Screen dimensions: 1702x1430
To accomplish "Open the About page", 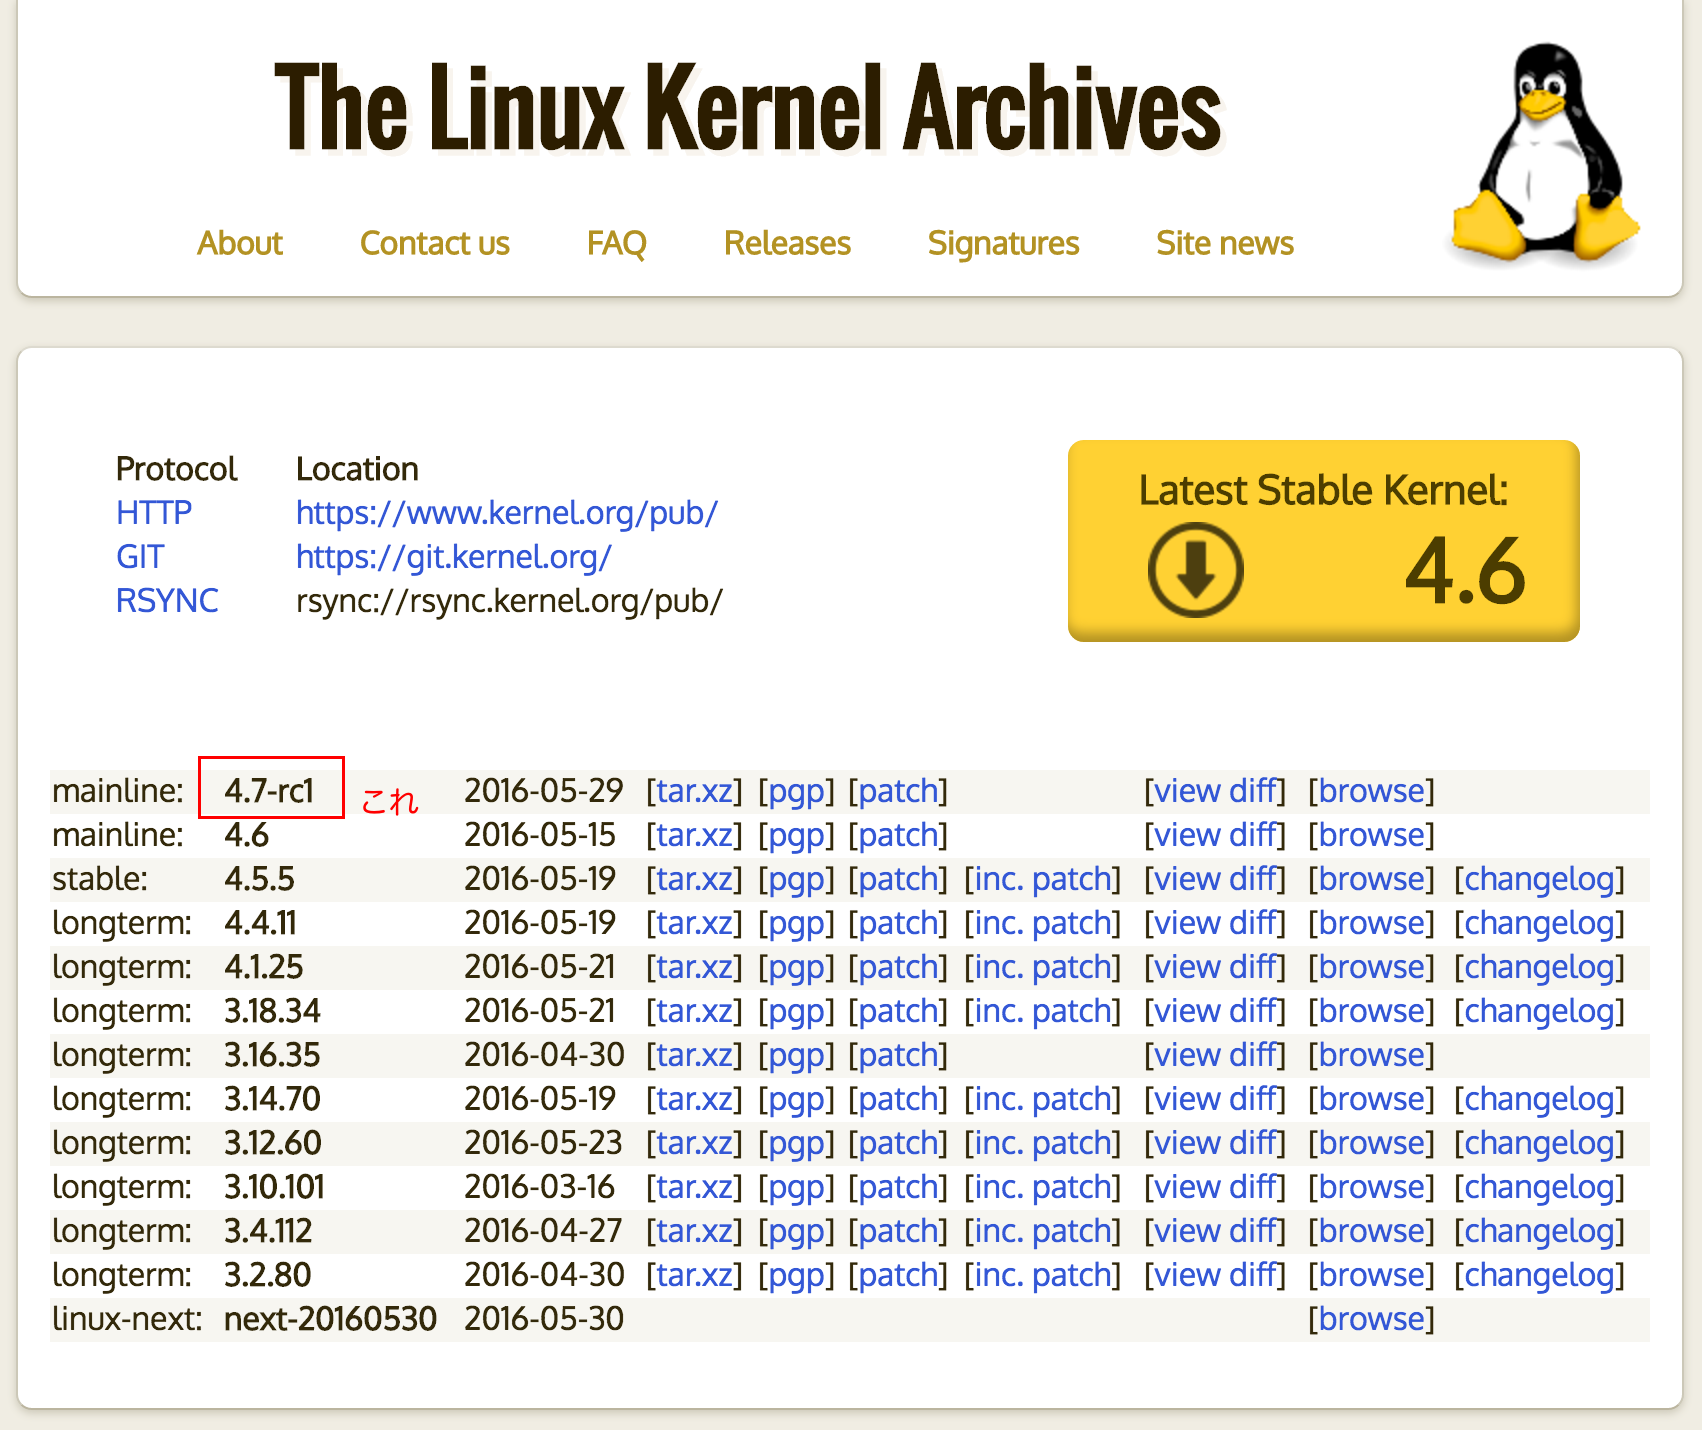I will (x=240, y=243).
